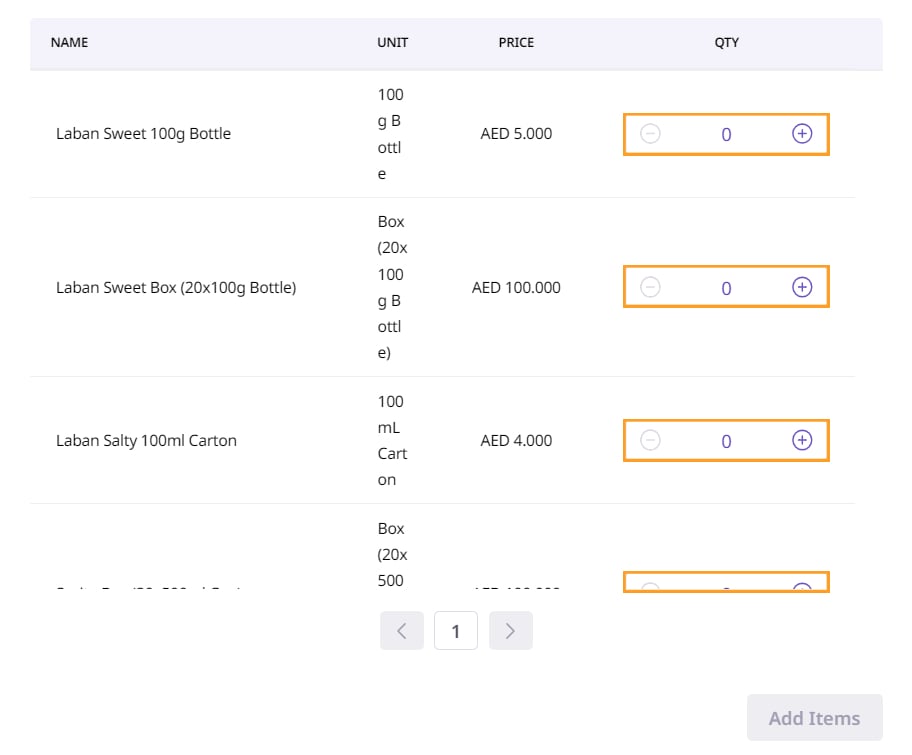Image resolution: width=912 pixels, height=755 pixels.
Task: Click quantity value for Laban Sweet Box
Action: 726,288
